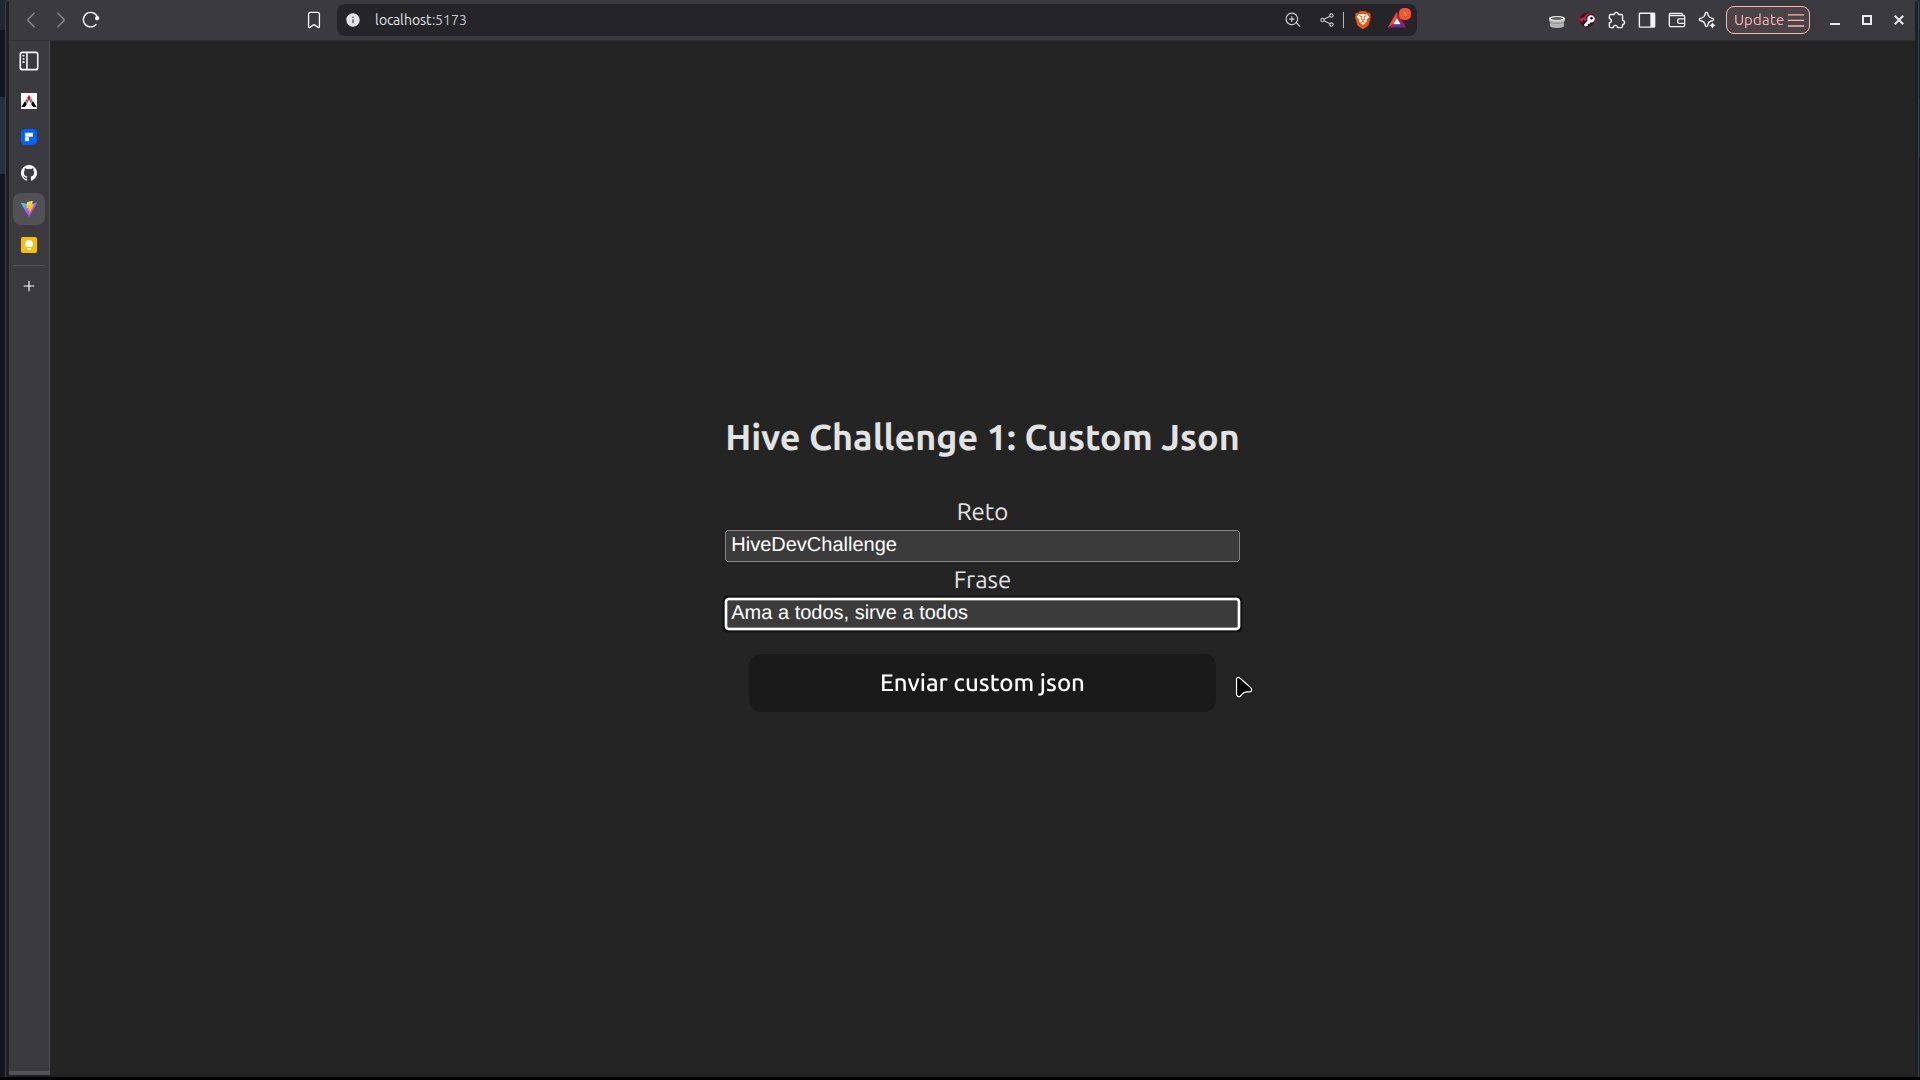The height and width of the screenshot is (1080, 1920).
Task: Open the zoom magnifier icon in address bar
Action: [x=1293, y=20]
